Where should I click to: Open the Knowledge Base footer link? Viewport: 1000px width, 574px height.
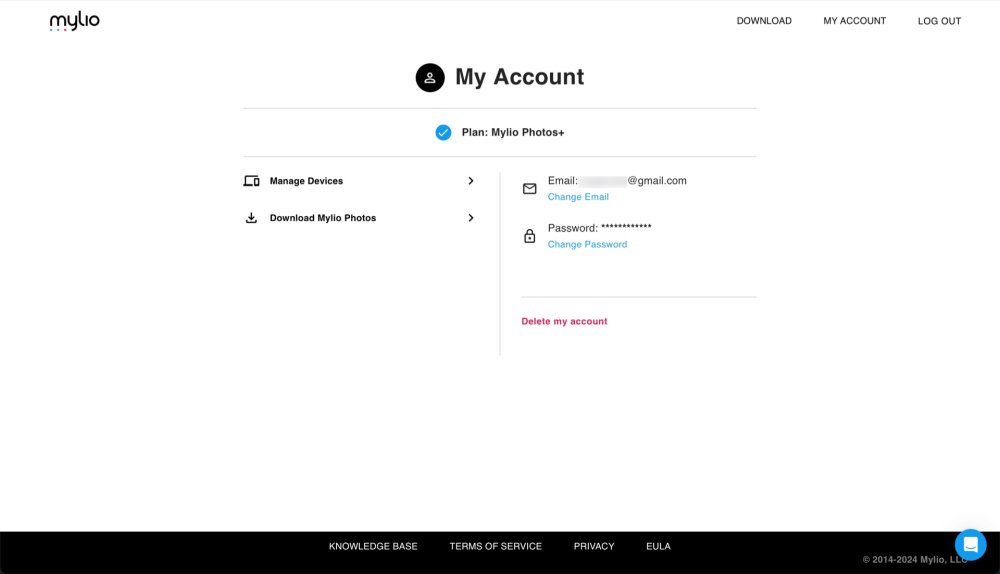click(x=373, y=546)
